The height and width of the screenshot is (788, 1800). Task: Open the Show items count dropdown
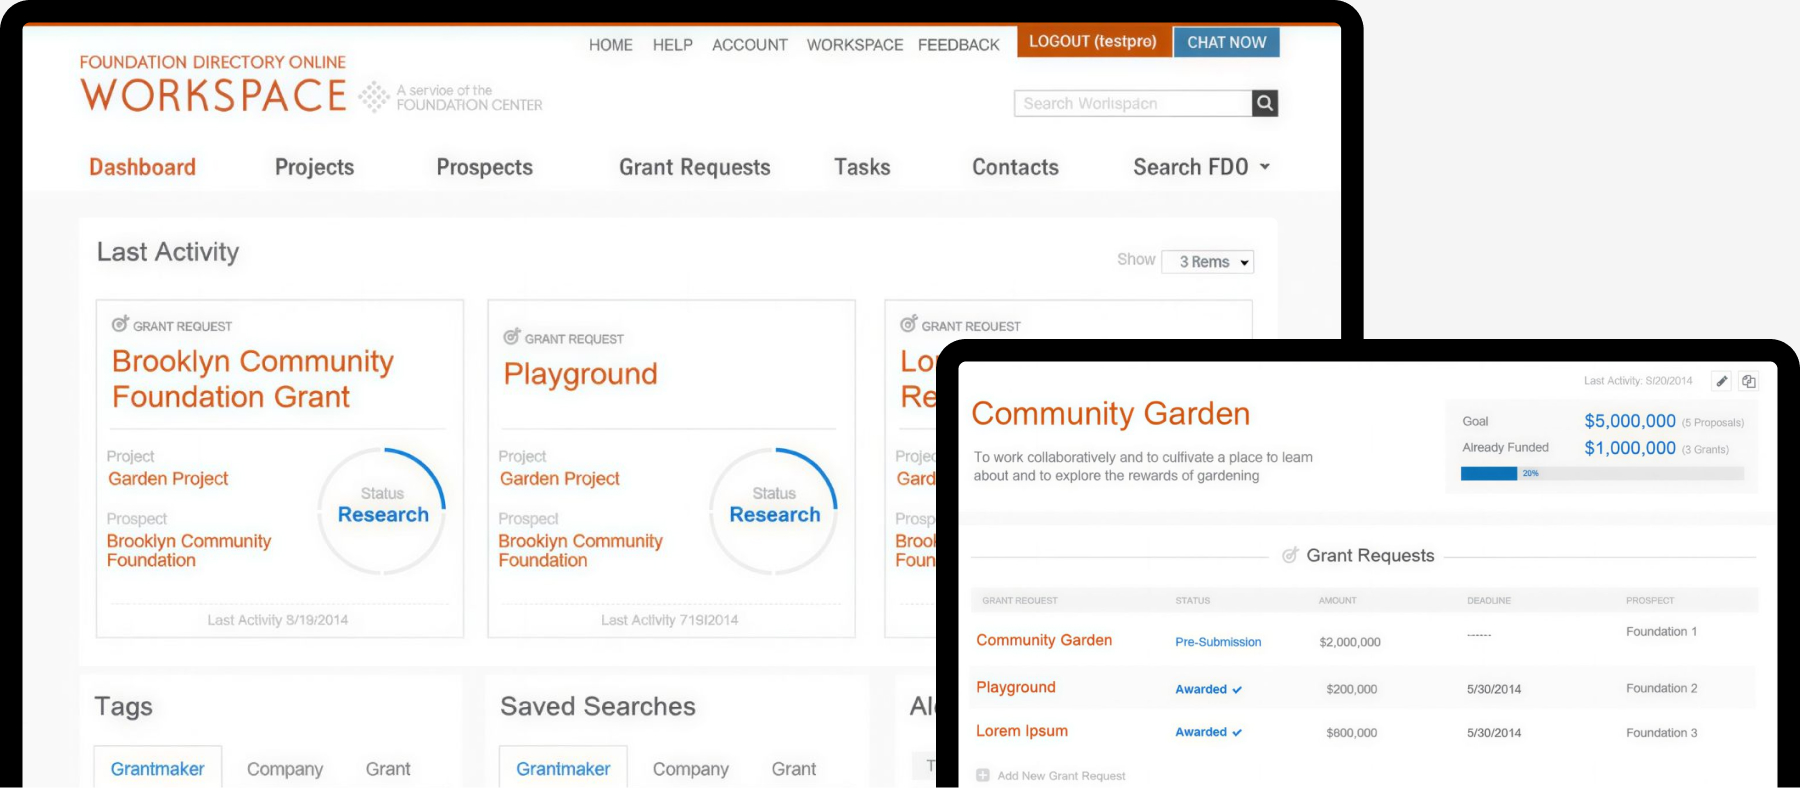click(x=1208, y=262)
